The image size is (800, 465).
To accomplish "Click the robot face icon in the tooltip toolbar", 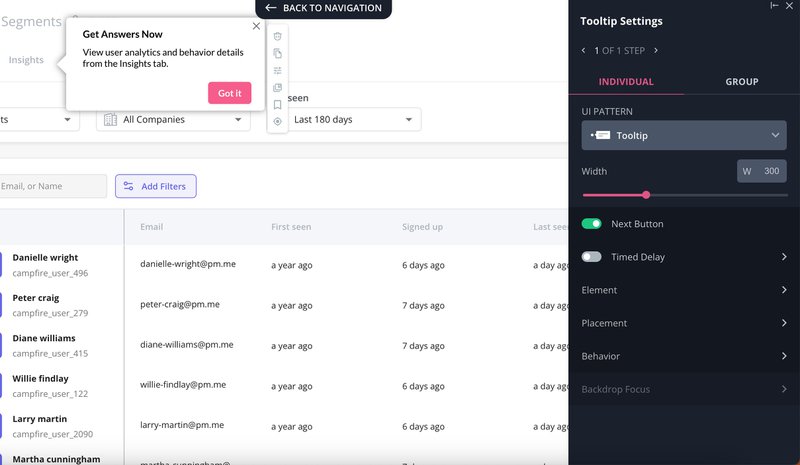I will (278, 36).
